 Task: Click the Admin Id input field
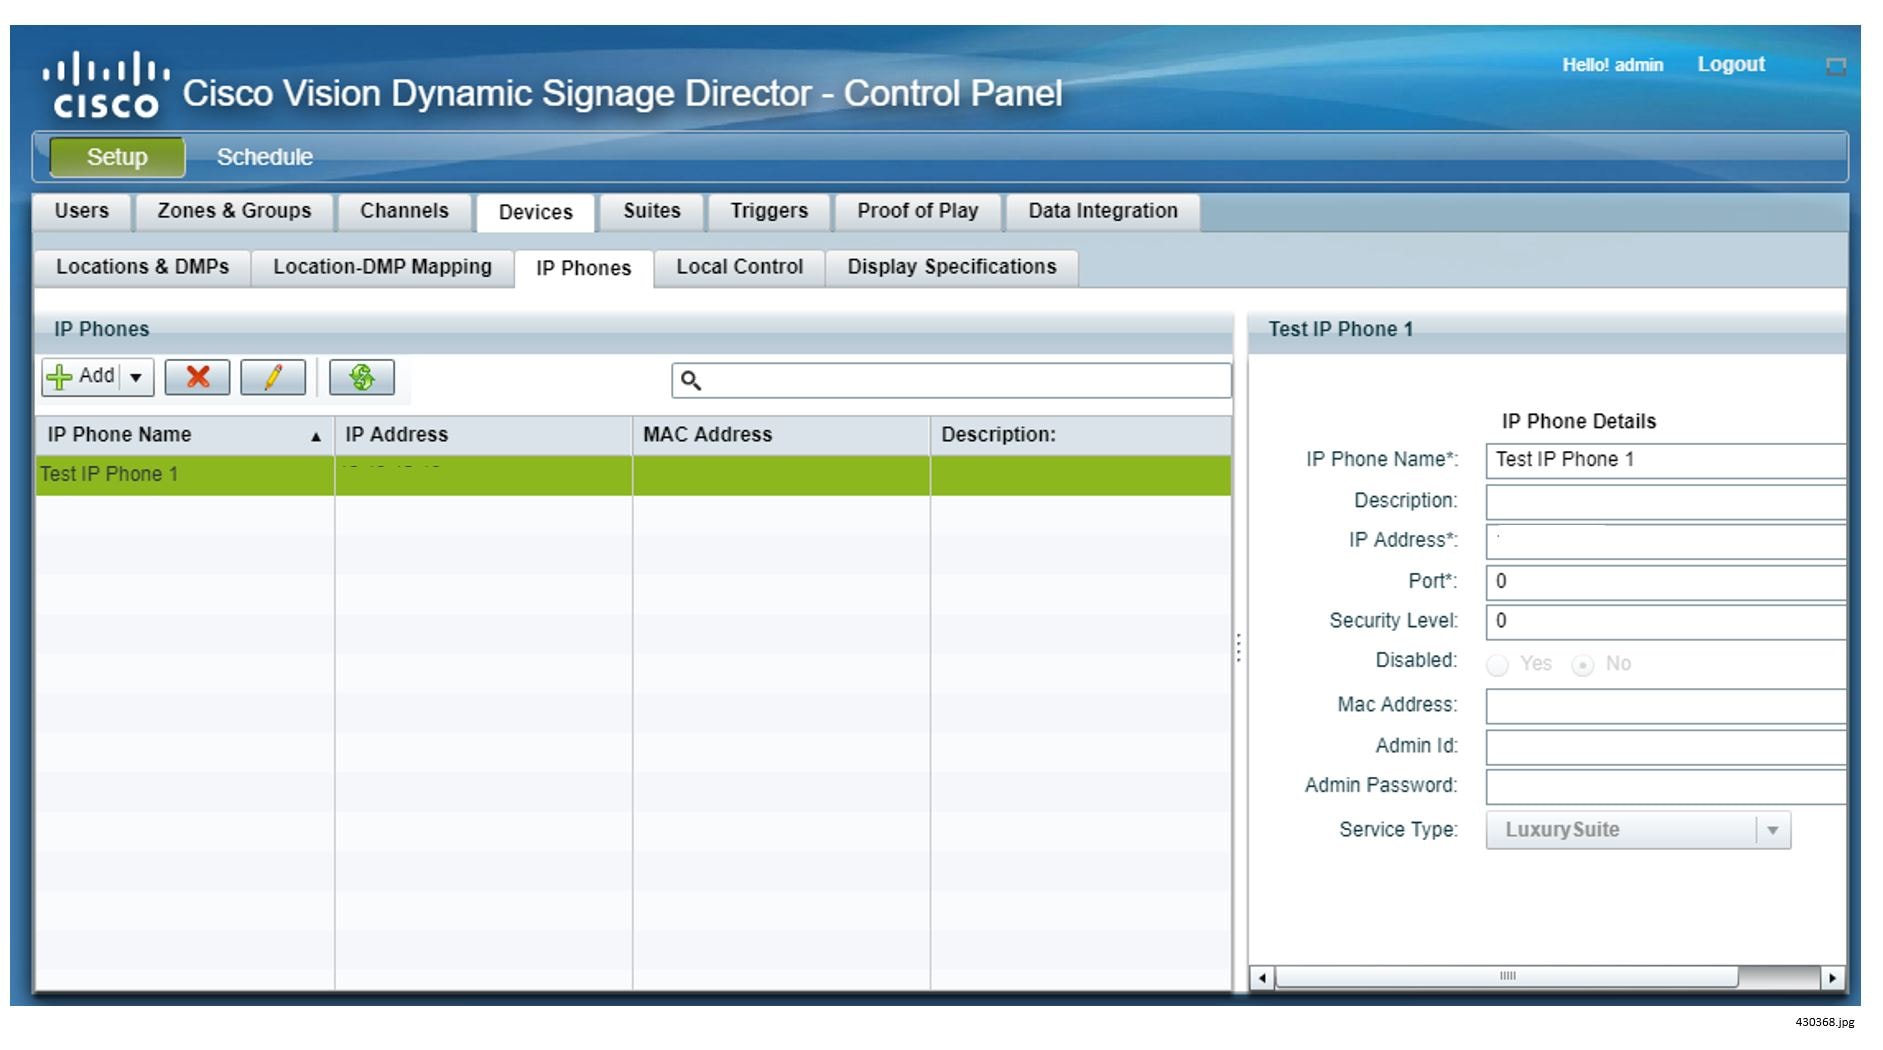tap(1666, 747)
